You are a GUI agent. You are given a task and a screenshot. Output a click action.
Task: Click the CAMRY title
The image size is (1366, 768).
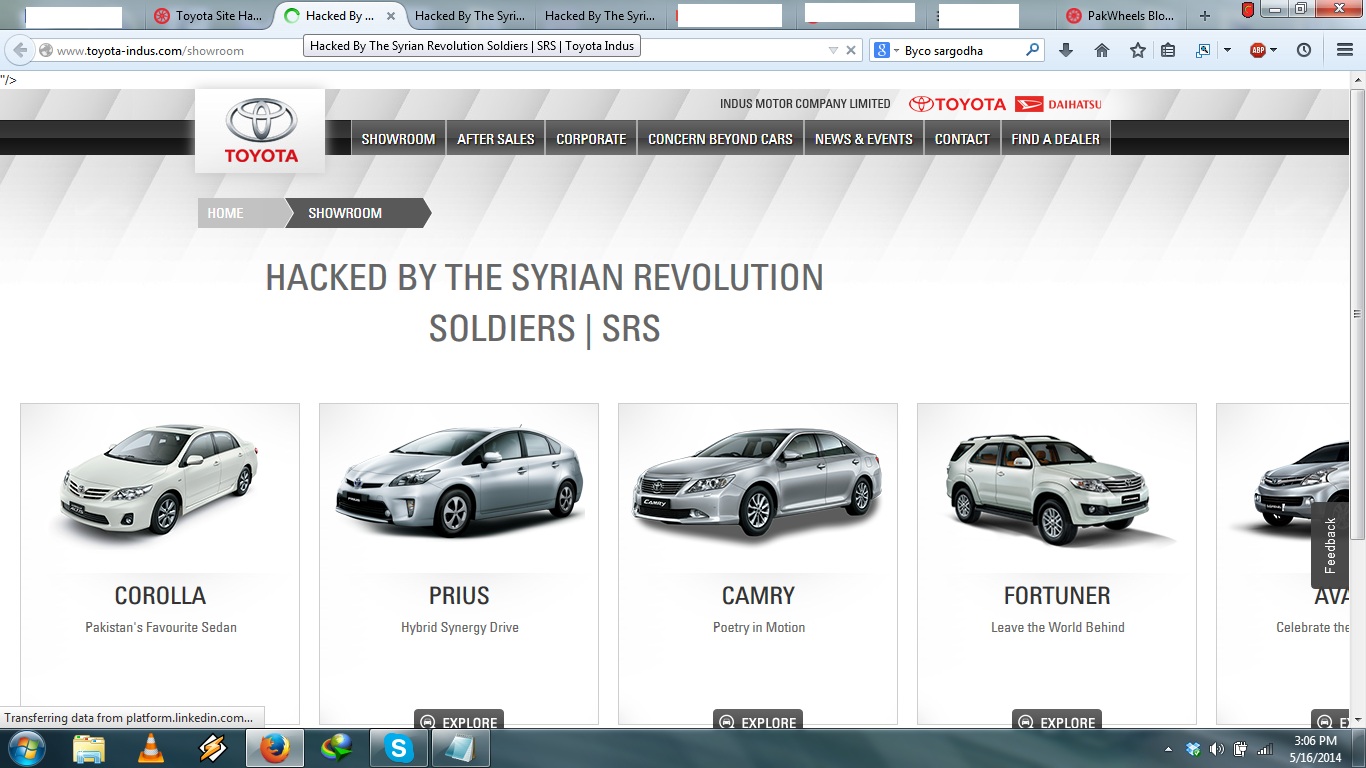coord(758,596)
